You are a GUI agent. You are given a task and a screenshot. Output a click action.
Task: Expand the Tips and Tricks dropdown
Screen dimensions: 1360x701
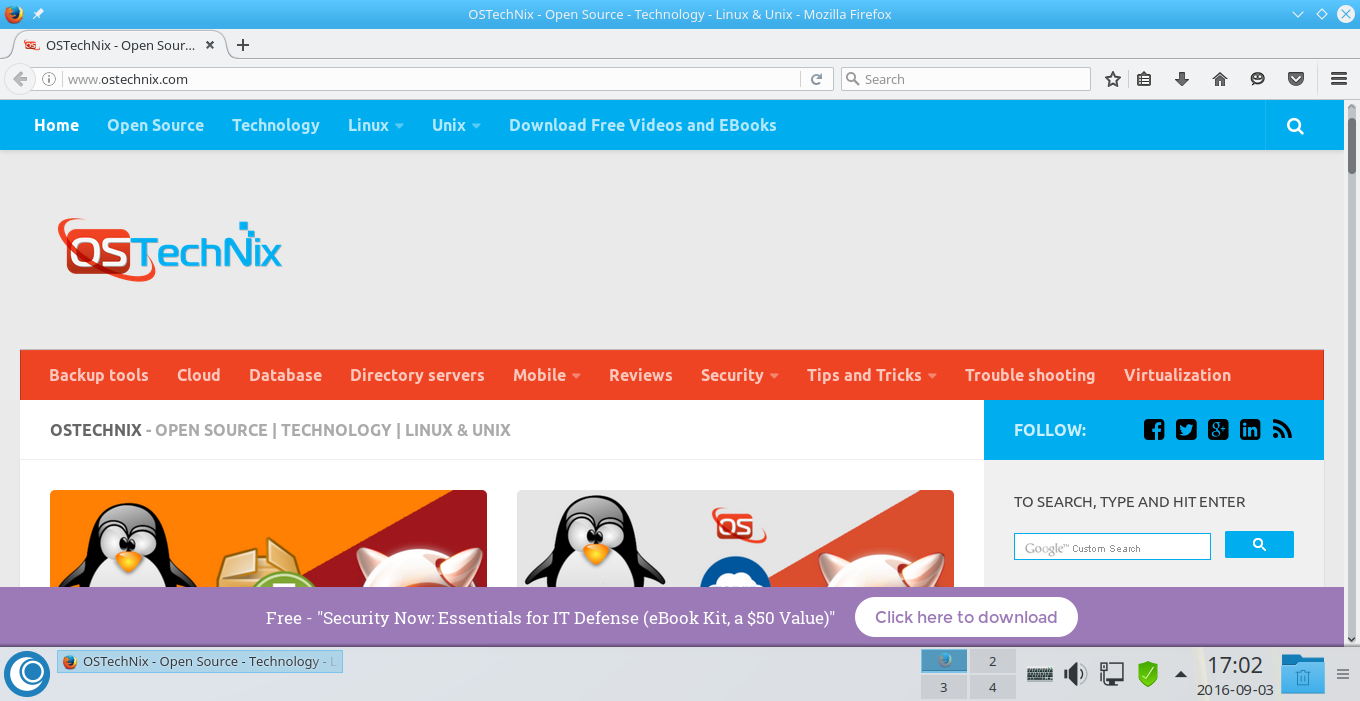coord(872,375)
